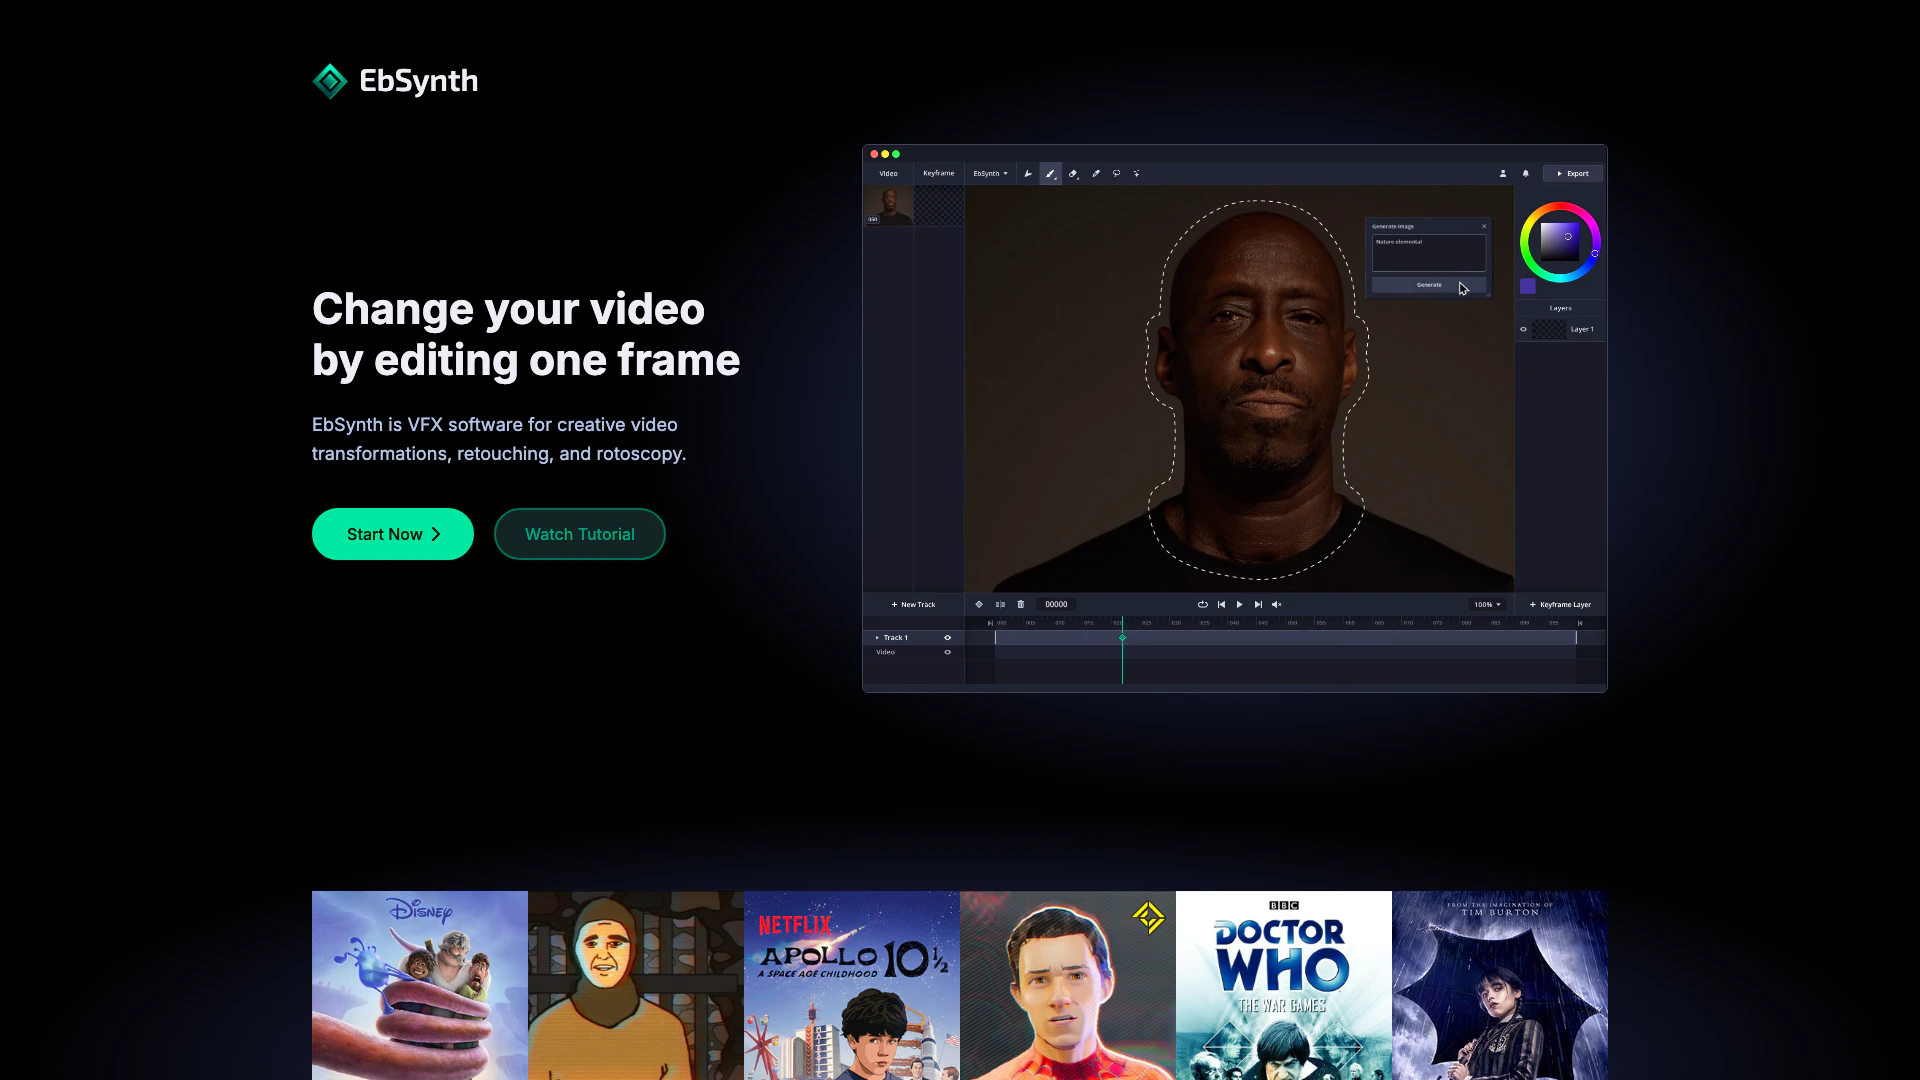Switch to the Video tab

tap(888, 174)
